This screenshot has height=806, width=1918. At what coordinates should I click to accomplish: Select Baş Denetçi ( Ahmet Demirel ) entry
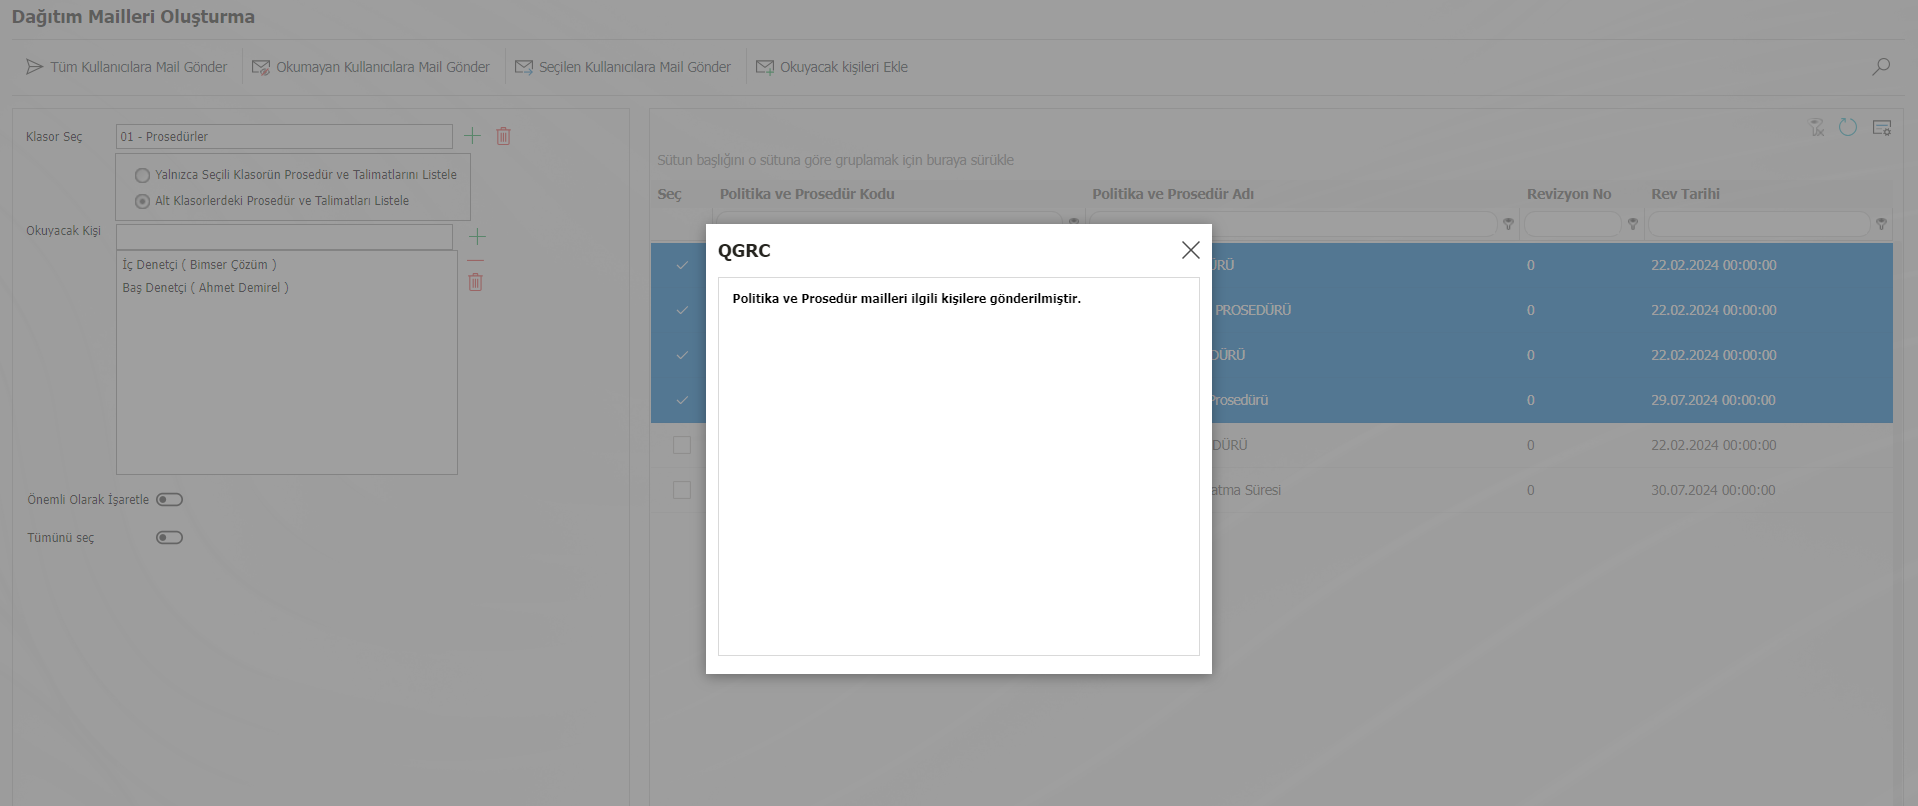click(x=205, y=288)
